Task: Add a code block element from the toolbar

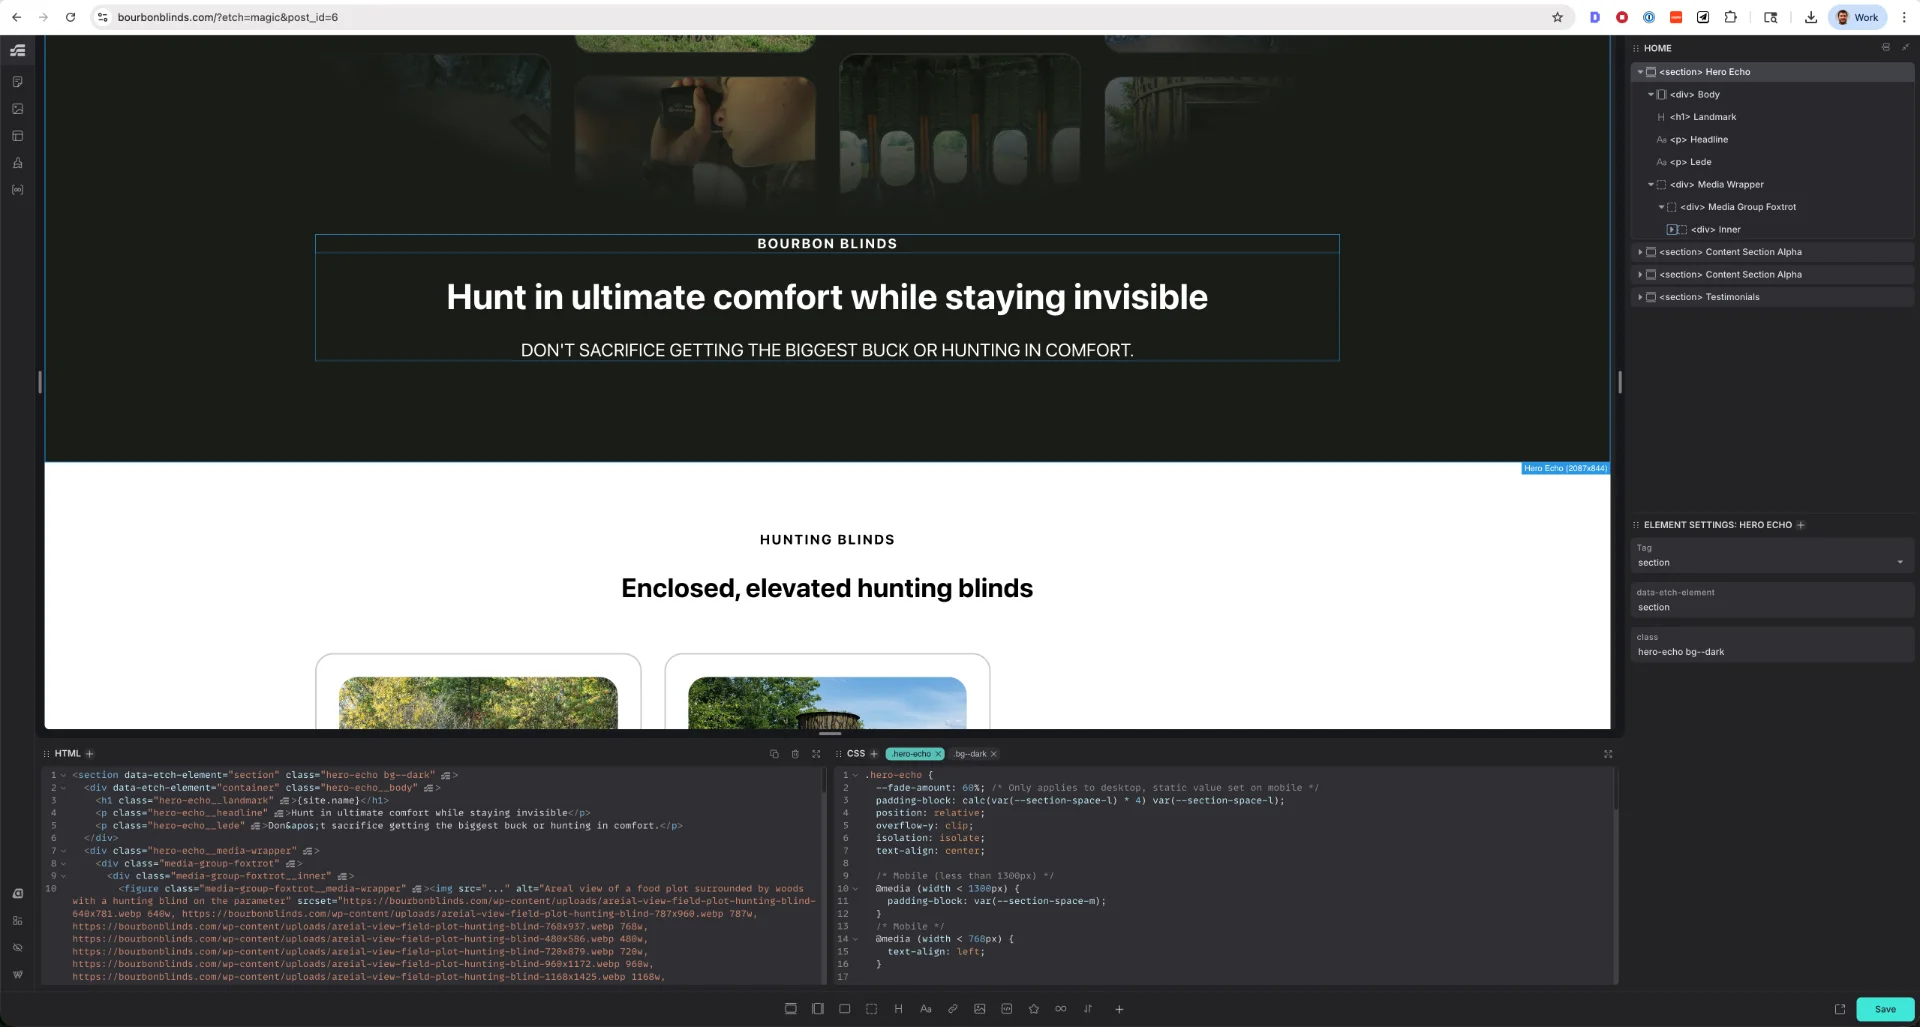Action: (x=1006, y=1009)
